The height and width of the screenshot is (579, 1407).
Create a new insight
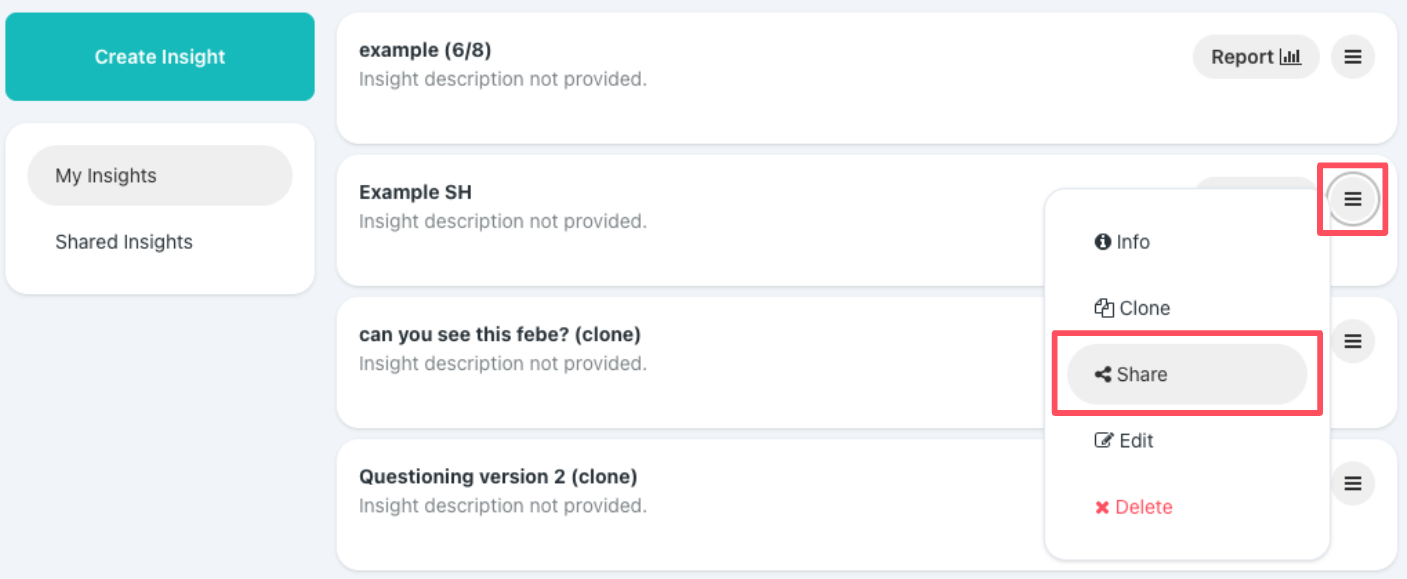click(x=160, y=57)
